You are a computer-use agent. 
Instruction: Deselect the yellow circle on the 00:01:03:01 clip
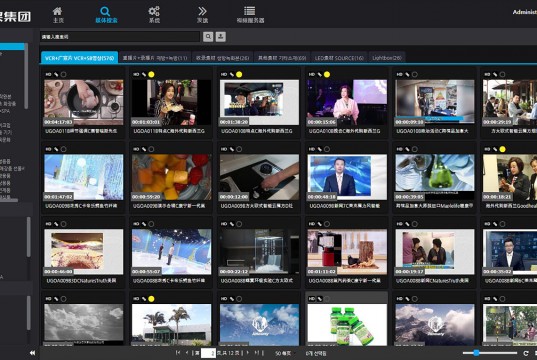point(151,74)
